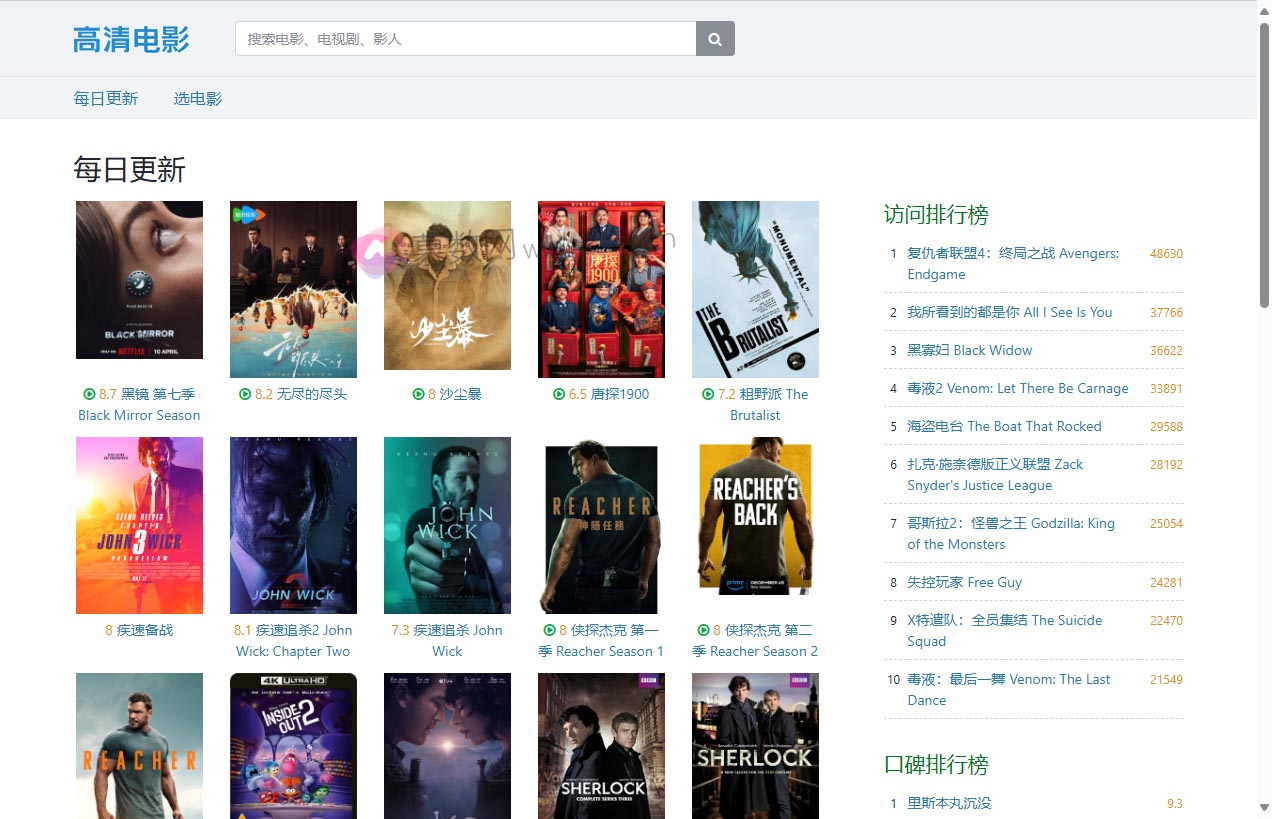The height and width of the screenshot is (819, 1272).
Task: Click the search magnifier button
Action: tap(715, 39)
